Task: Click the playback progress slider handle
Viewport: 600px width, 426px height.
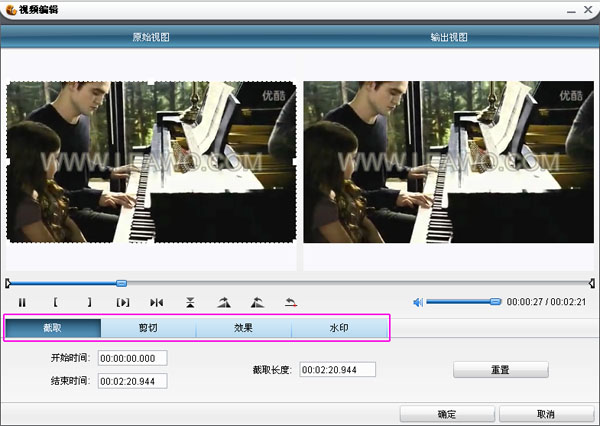Action: tap(121, 283)
